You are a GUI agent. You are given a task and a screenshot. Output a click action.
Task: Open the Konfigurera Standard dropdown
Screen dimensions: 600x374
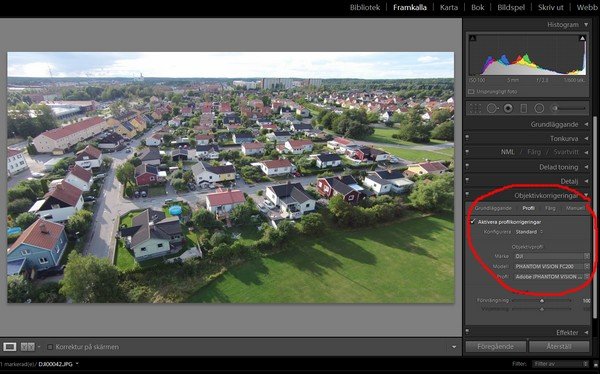[x=528, y=232]
